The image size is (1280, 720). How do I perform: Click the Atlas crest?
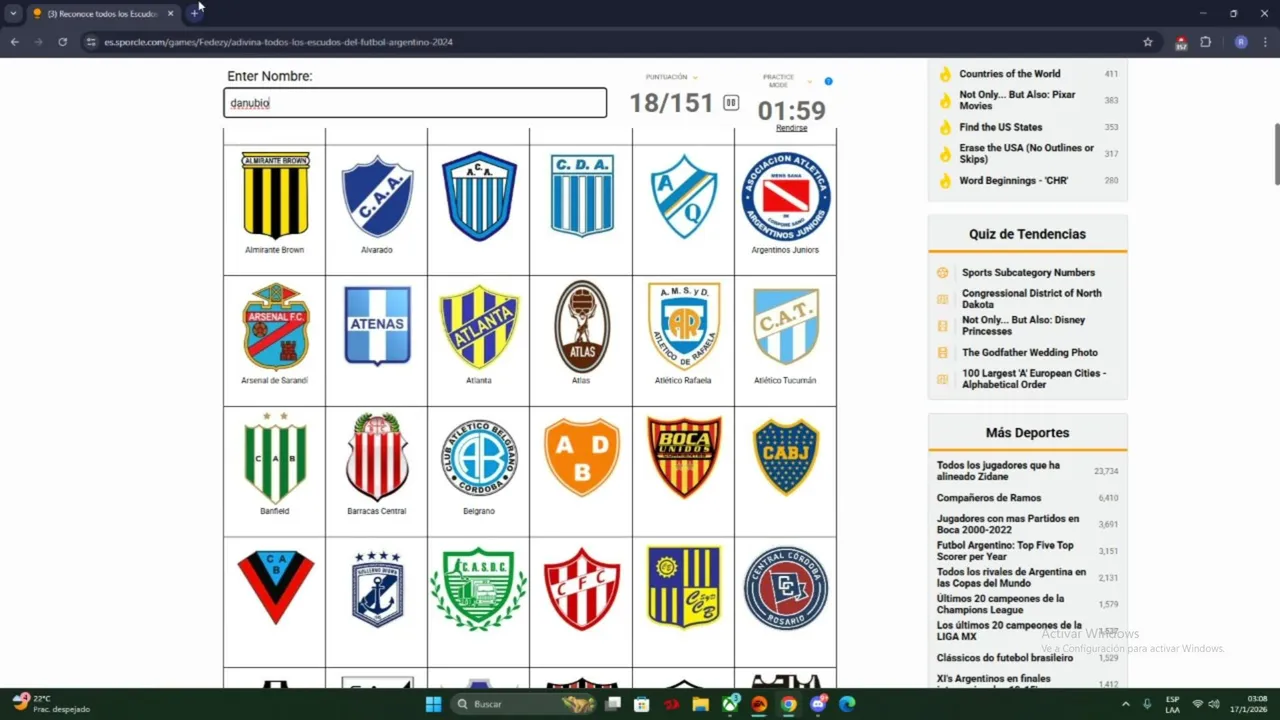581,327
